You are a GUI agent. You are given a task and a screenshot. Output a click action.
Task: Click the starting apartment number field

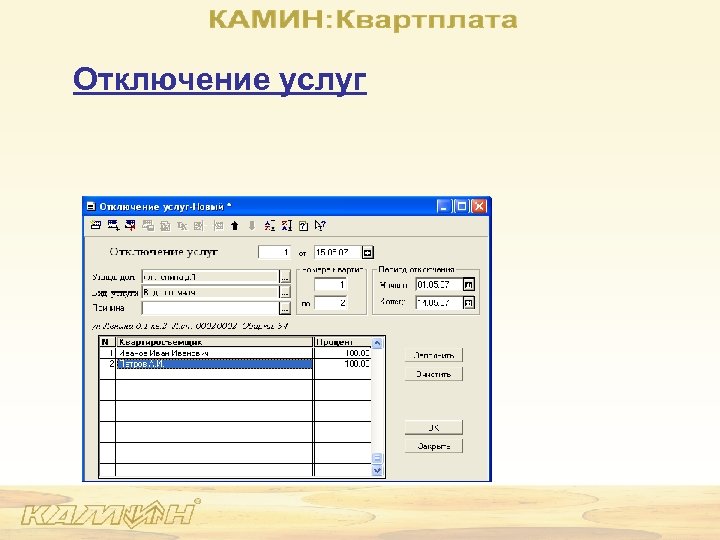[x=330, y=285]
